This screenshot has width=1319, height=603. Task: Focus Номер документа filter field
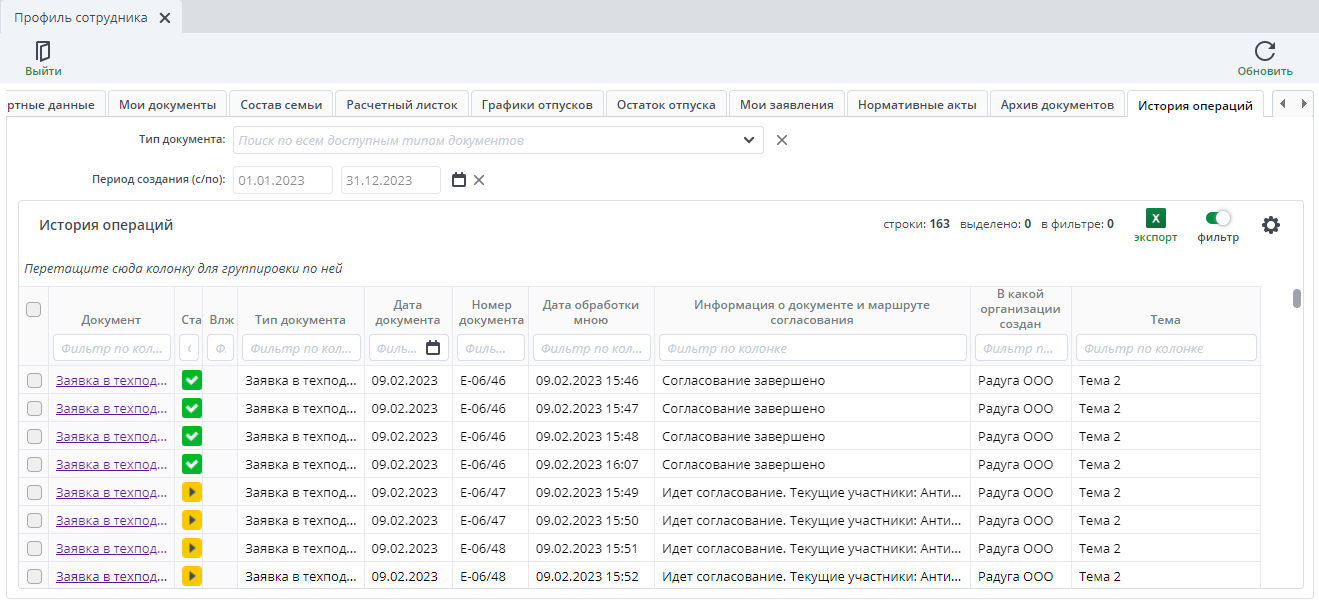click(491, 348)
